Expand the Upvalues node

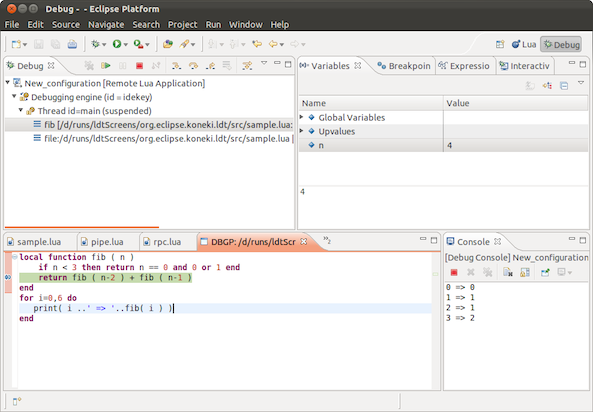click(x=301, y=131)
